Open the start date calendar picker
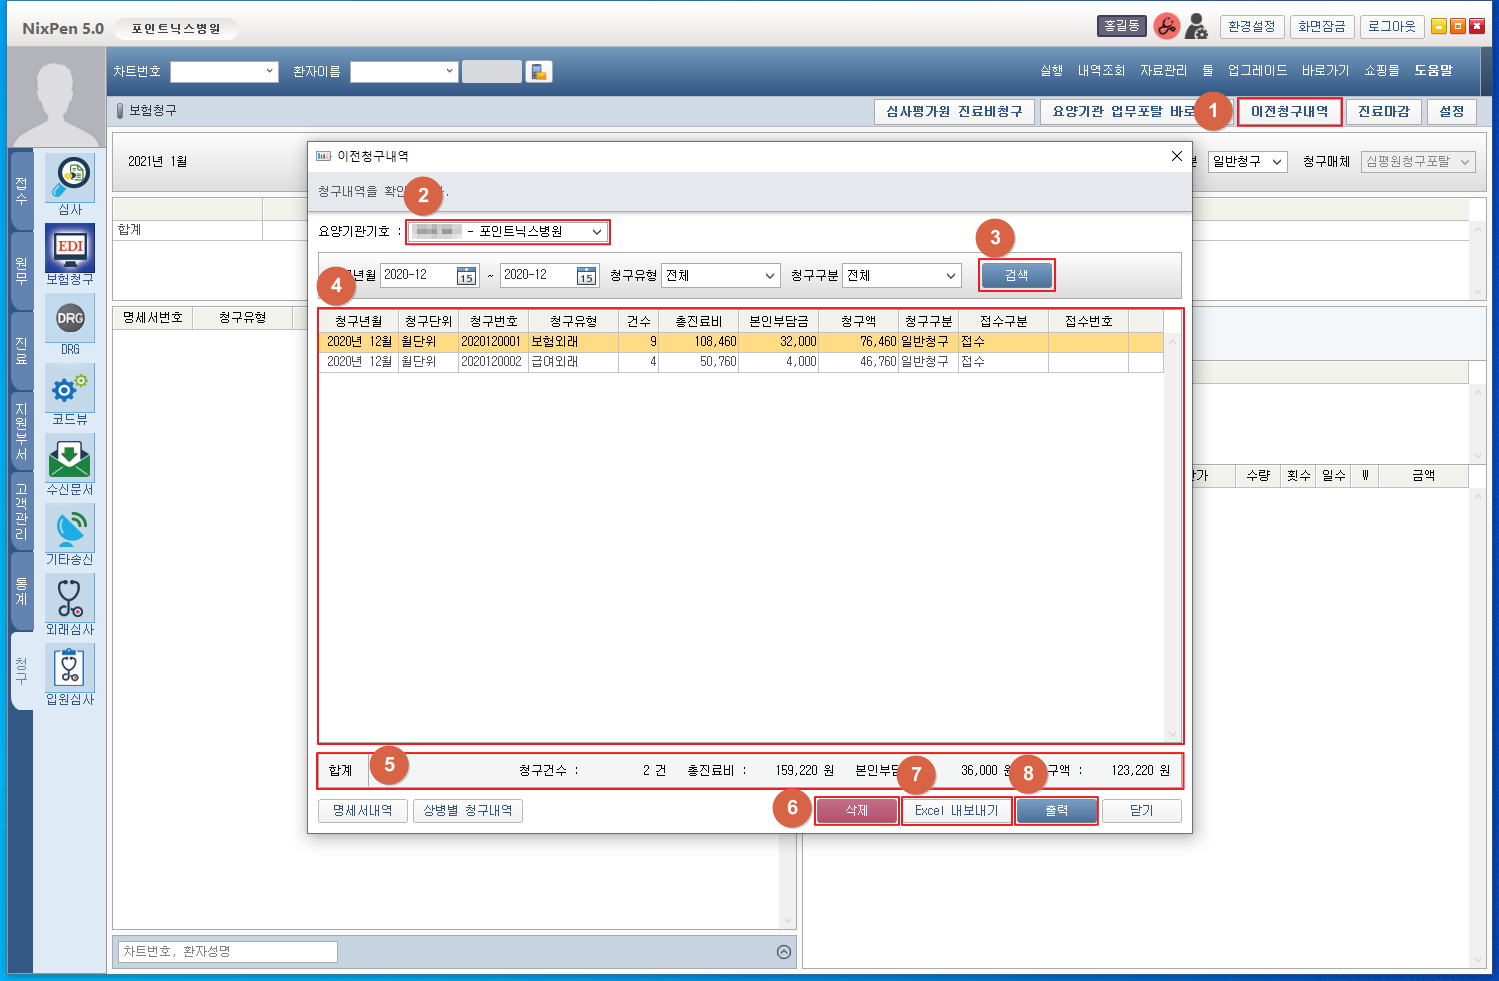This screenshot has width=1499, height=981. tap(466, 276)
